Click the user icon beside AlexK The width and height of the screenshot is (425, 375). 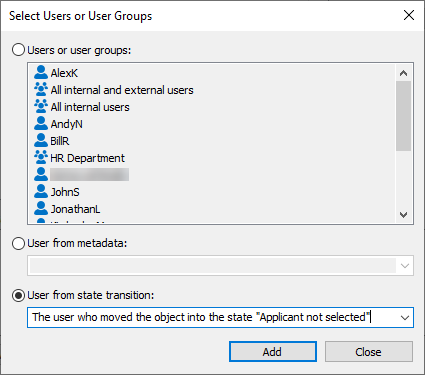pyautogui.click(x=41, y=72)
